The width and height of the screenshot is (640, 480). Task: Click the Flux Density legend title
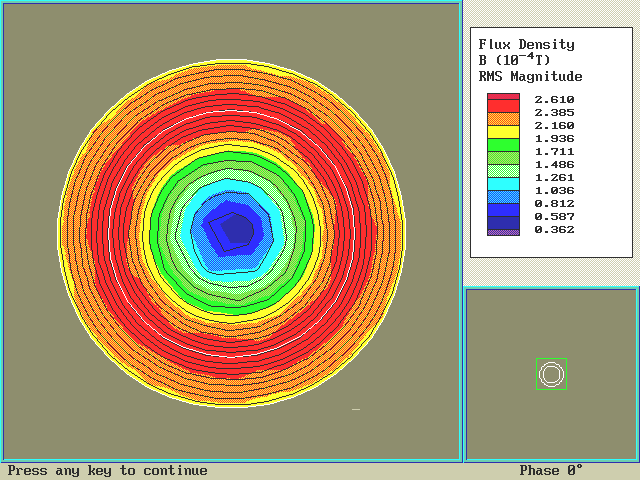tap(526, 44)
